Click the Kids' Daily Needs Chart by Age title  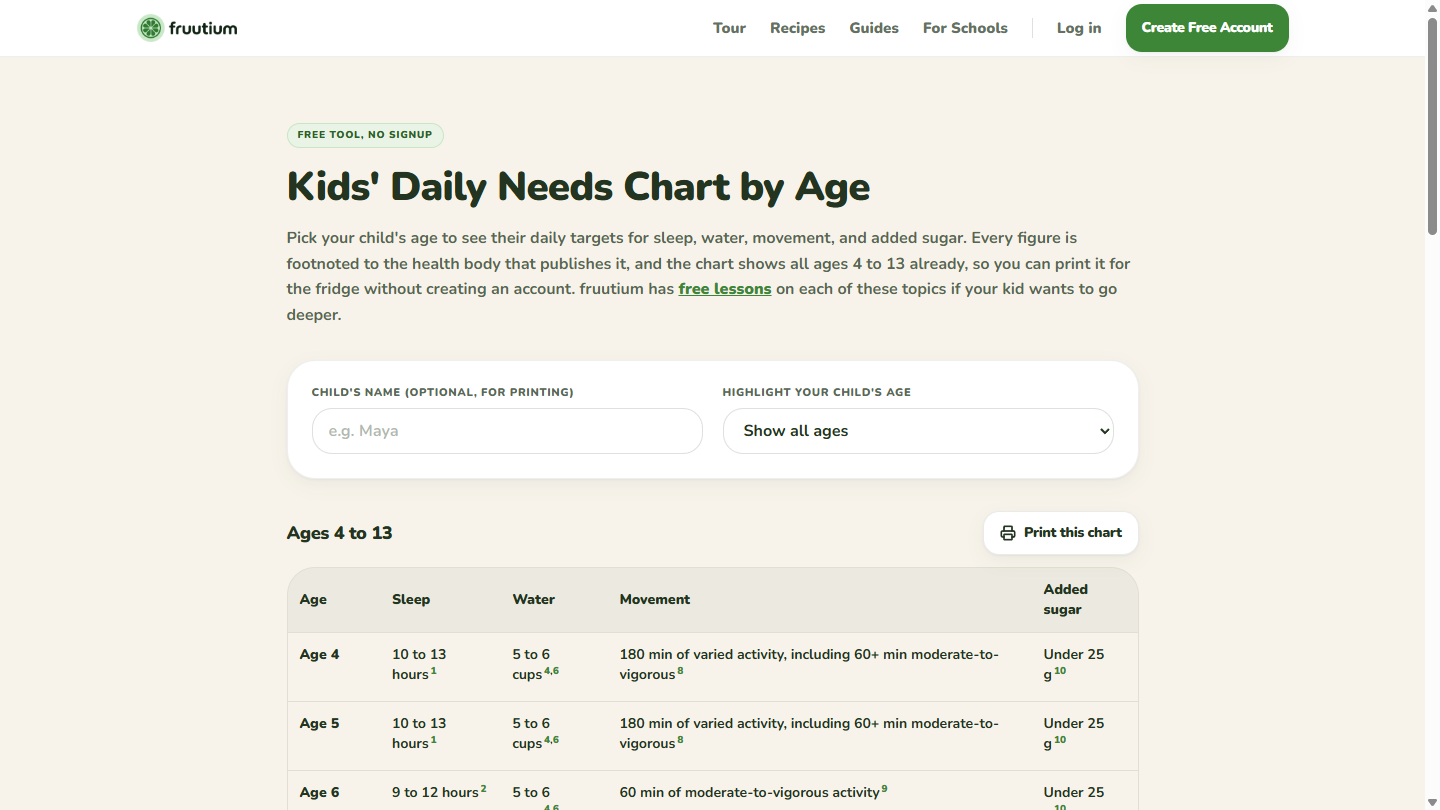coord(578,187)
